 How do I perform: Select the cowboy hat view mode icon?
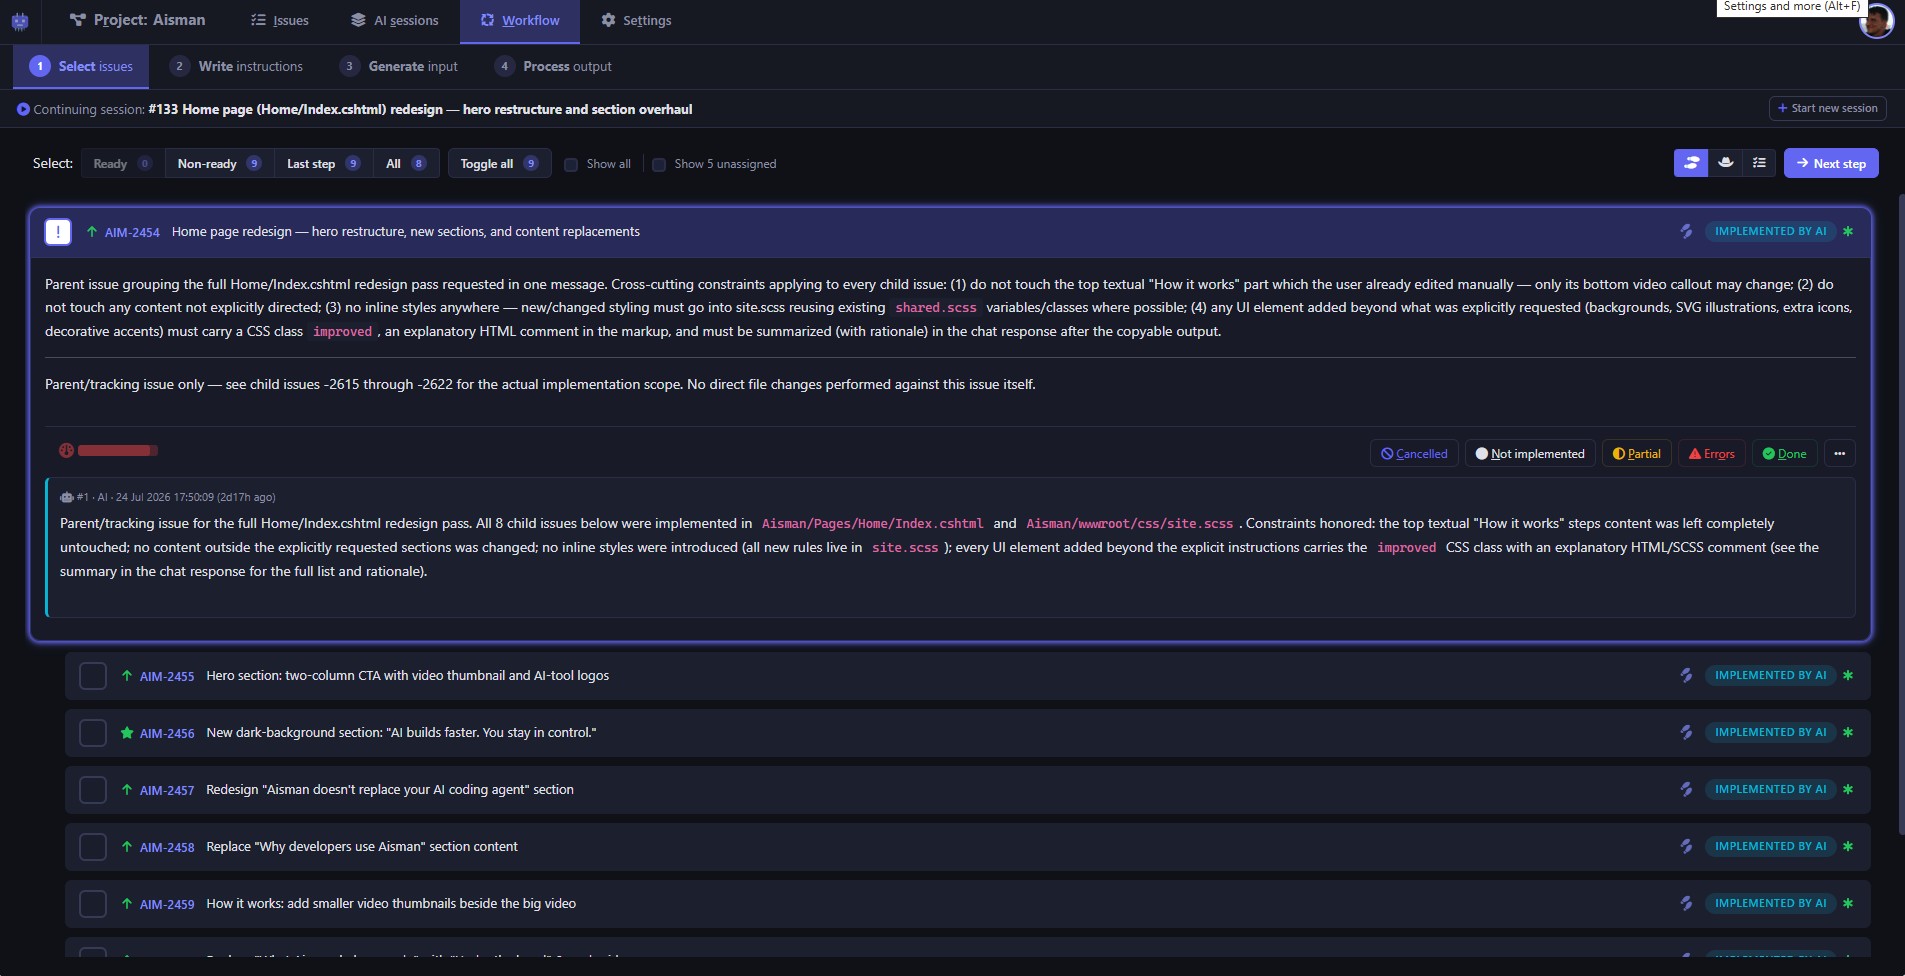(1725, 163)
